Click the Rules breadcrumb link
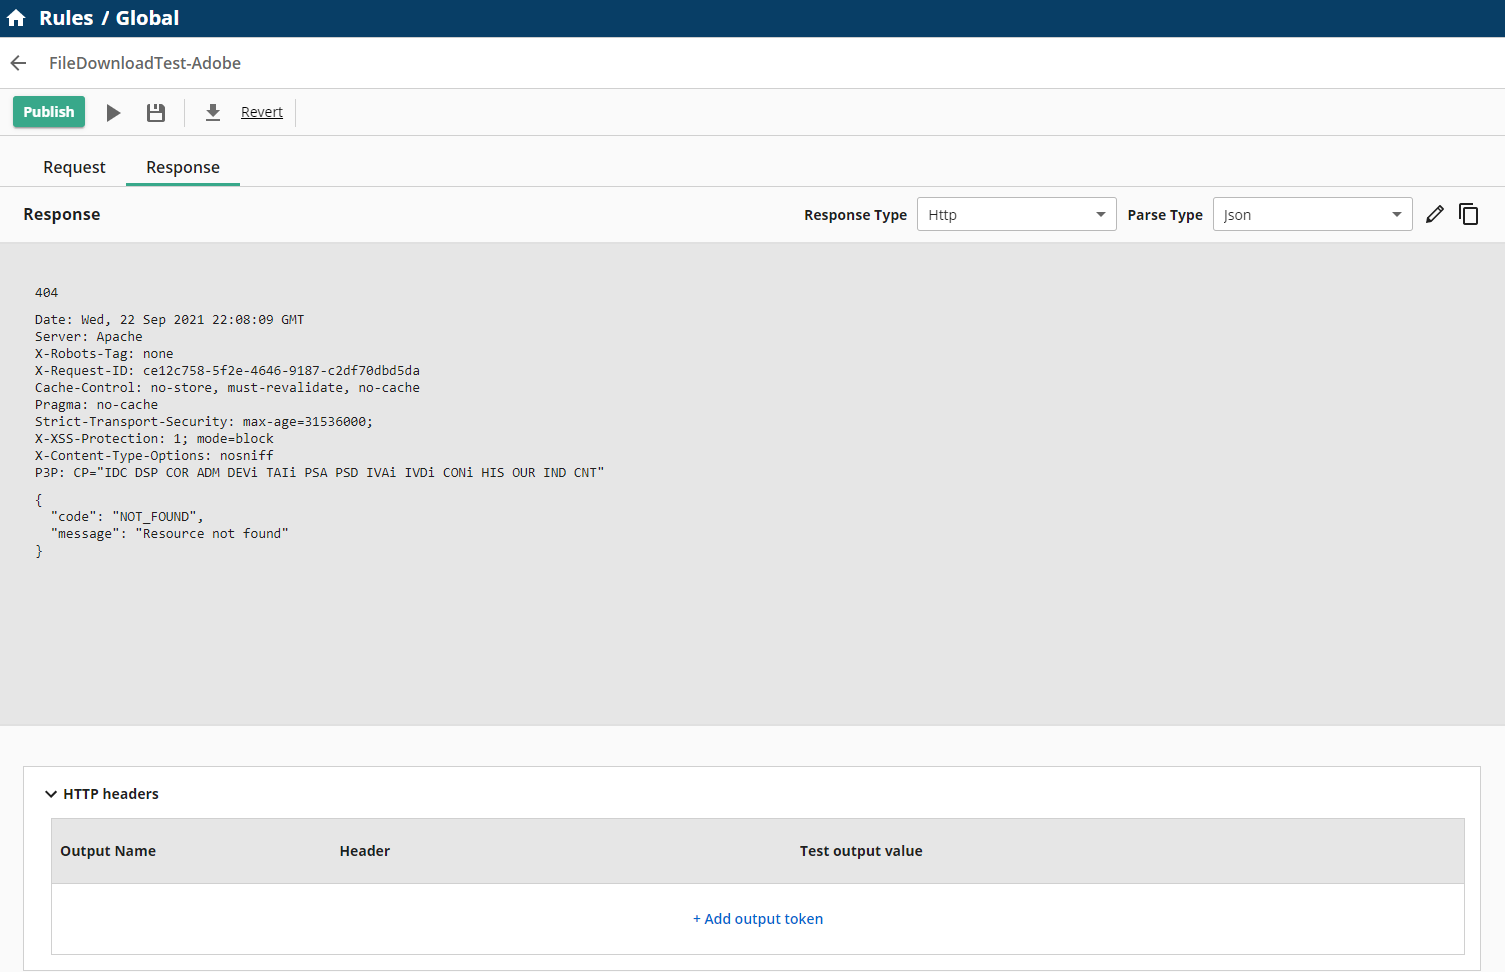The height and width of the screenshot is (972, 1505). [66, 18]
